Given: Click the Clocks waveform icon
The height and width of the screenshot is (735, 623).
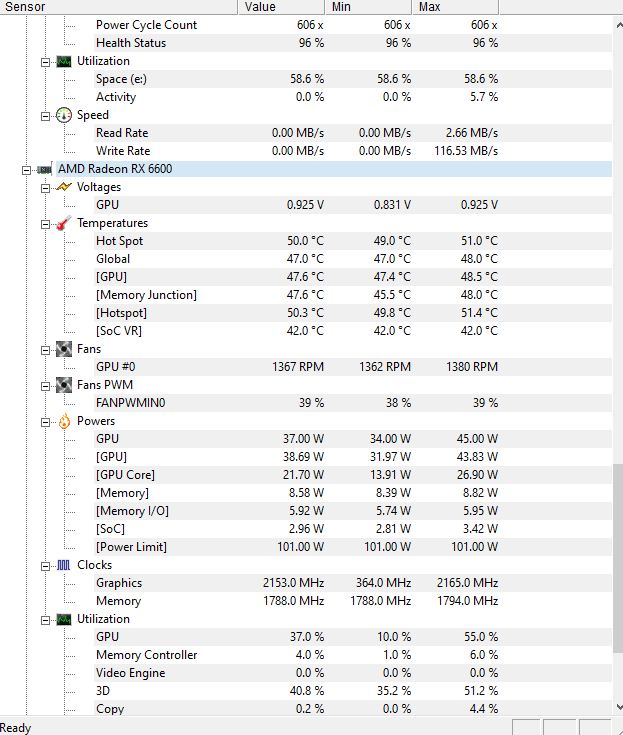Looking at the screenshot, I should click(x=64, y=565).
